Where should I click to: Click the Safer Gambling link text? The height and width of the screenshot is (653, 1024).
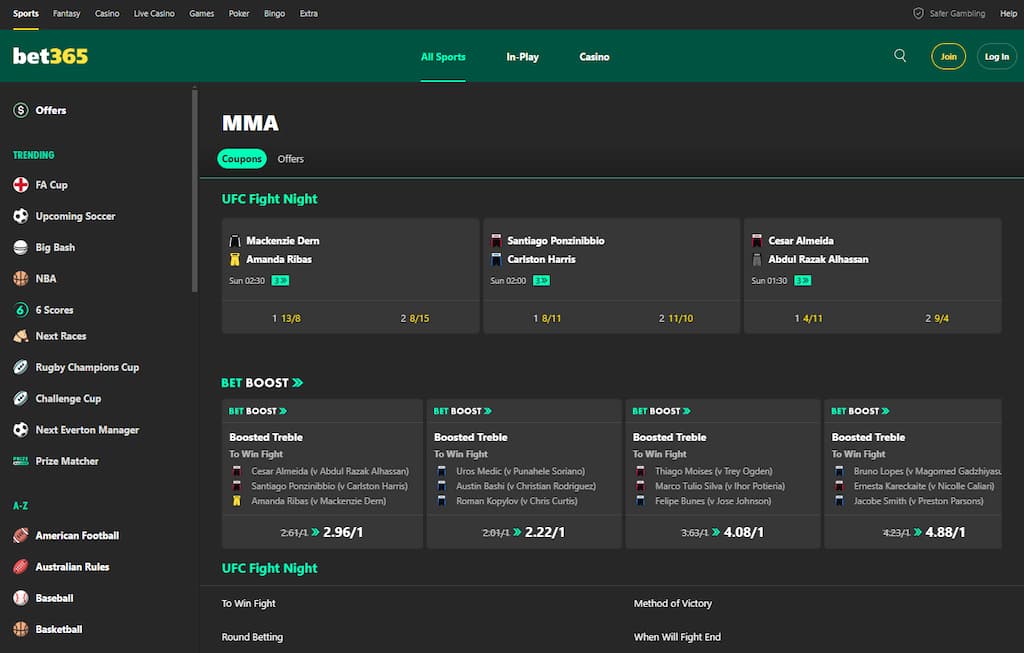click(x=957, y=13)
